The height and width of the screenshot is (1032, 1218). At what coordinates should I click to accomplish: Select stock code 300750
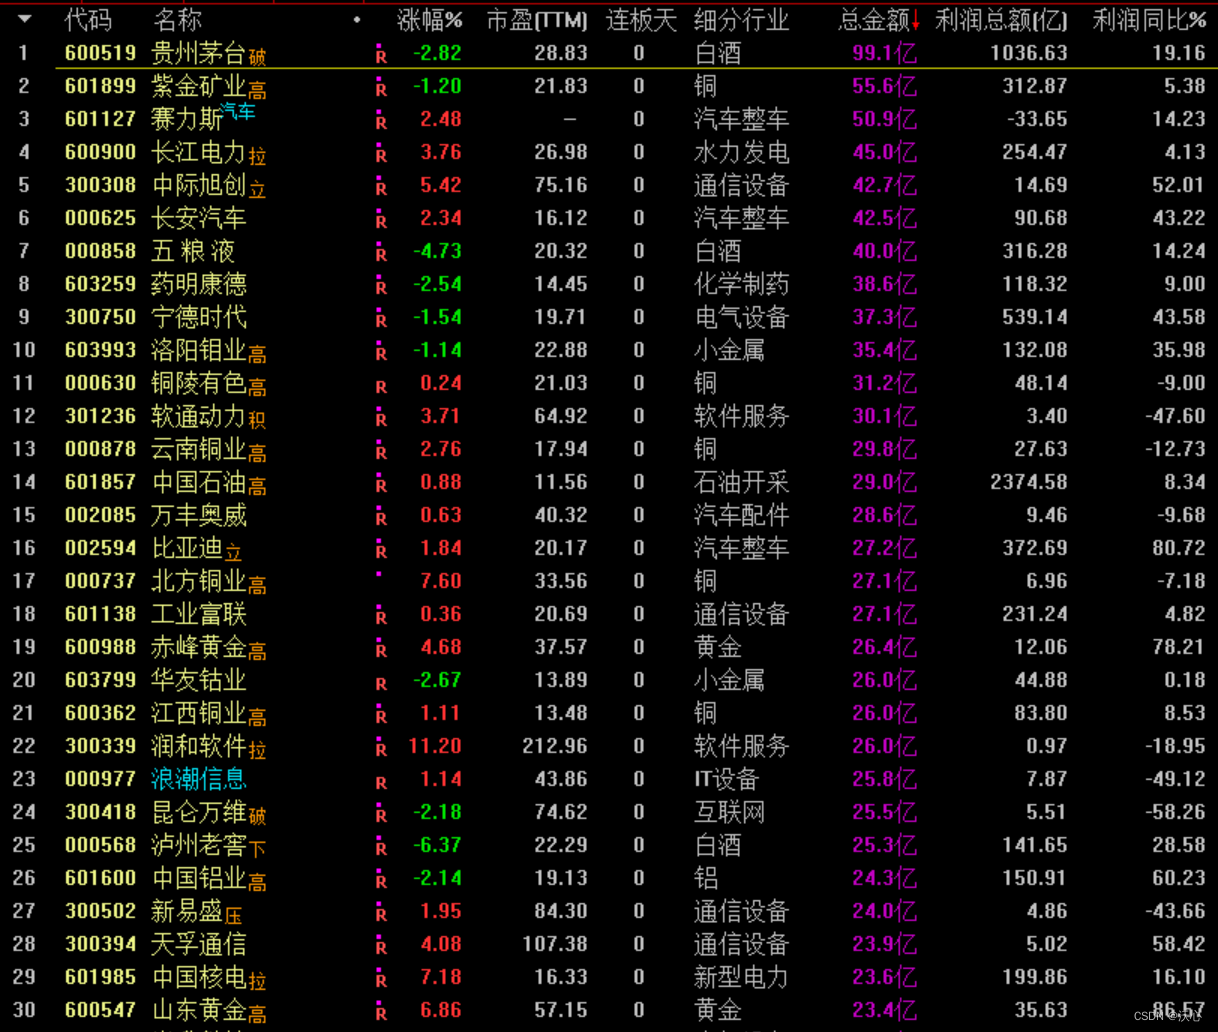[100, 317]
